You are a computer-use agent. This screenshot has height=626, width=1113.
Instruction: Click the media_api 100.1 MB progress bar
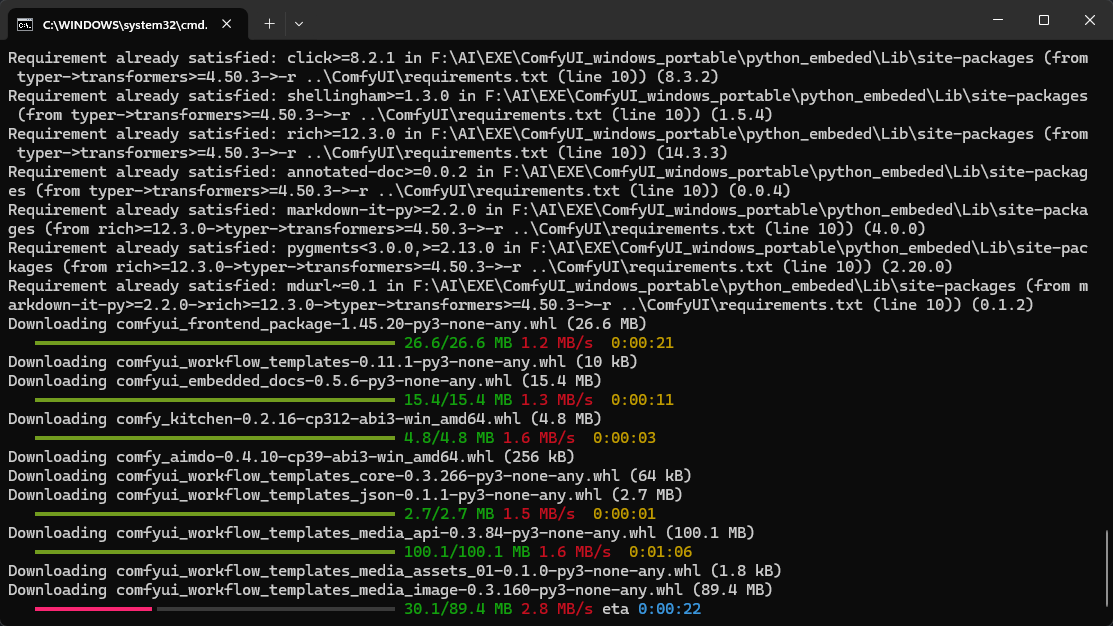point(215,551)
